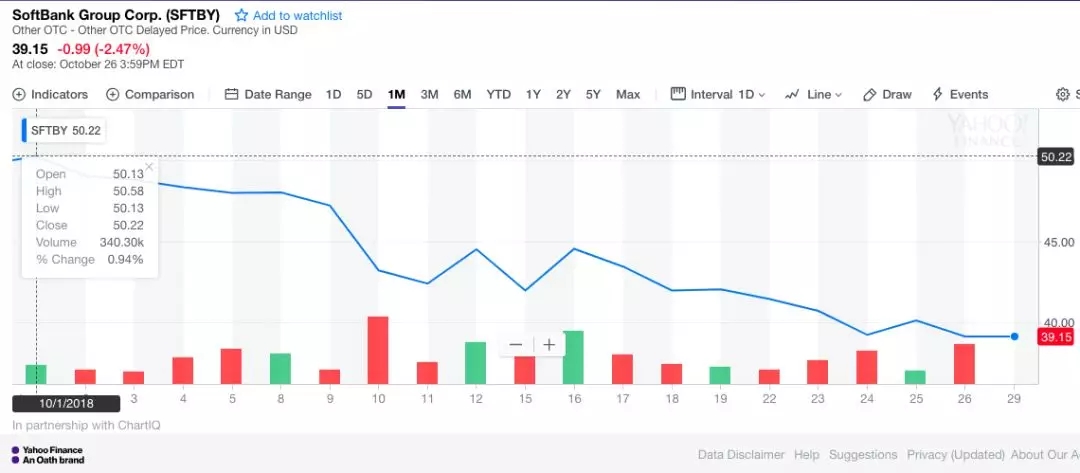
Task: Select the 1Y time range
Action: coord(533,94)
